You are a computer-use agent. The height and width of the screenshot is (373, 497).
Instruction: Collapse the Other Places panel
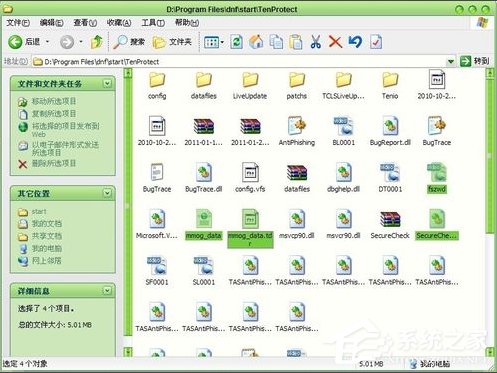107,193
